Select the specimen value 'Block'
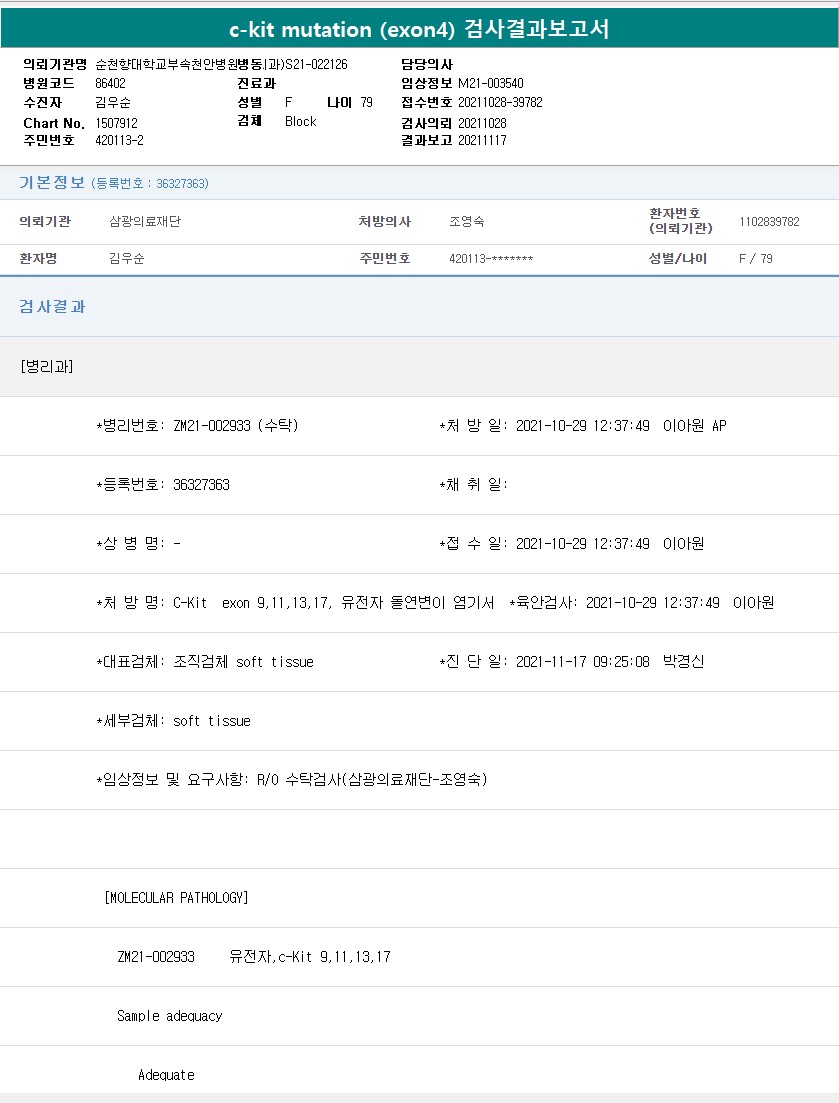 (300, 121)
